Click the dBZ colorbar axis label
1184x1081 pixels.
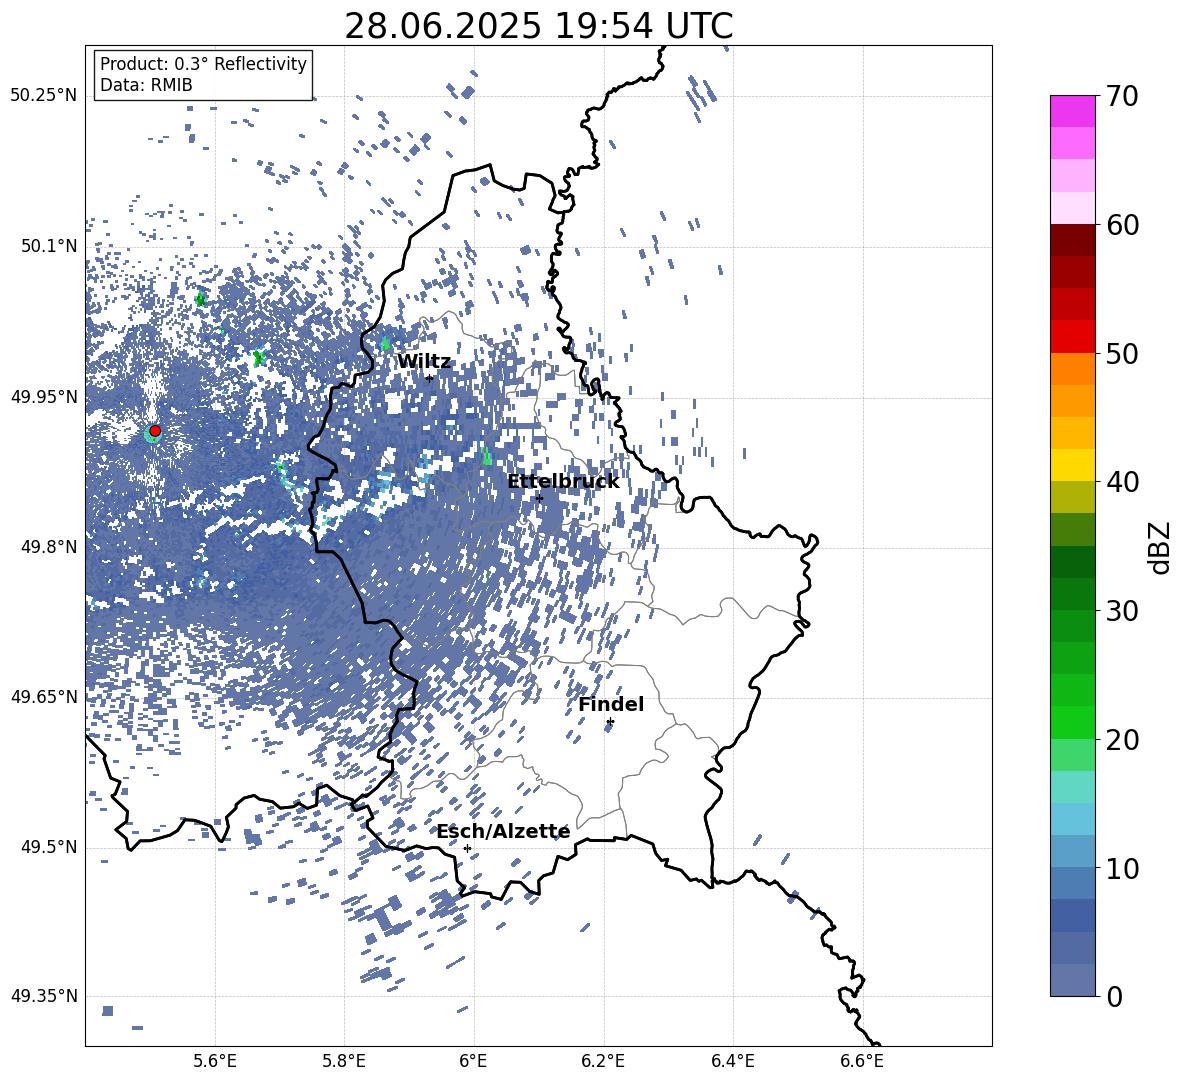pyautogui.click(x=1161, y=547)
